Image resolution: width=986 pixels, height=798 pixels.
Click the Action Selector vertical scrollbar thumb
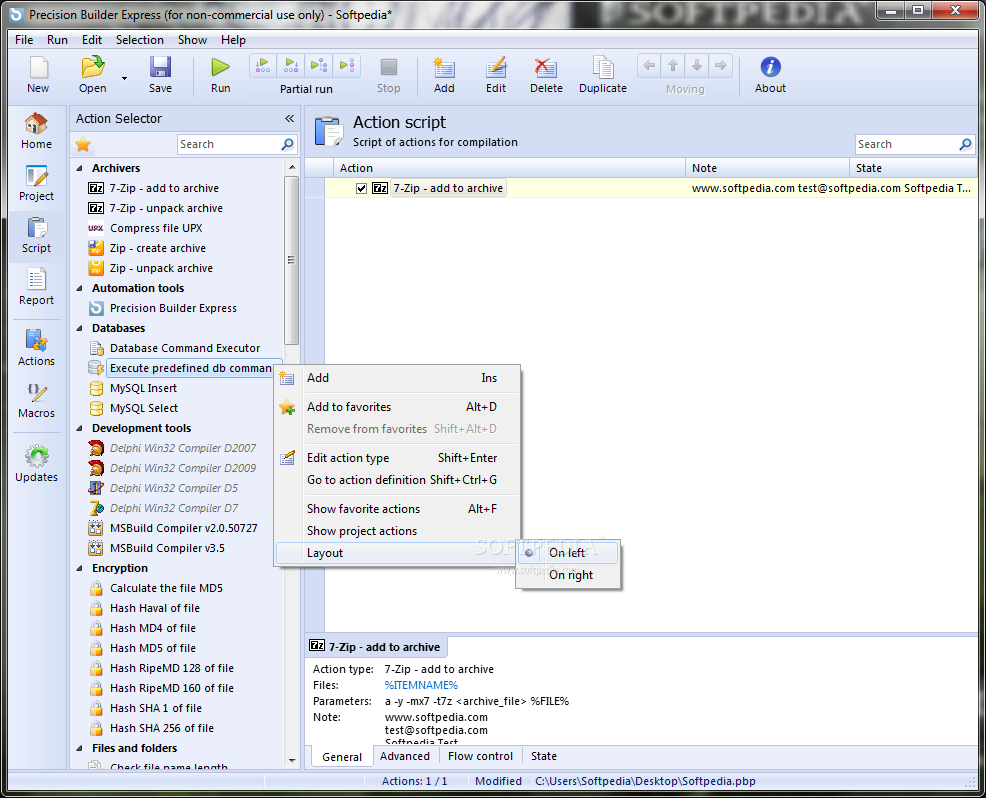(x=291, y=260)
